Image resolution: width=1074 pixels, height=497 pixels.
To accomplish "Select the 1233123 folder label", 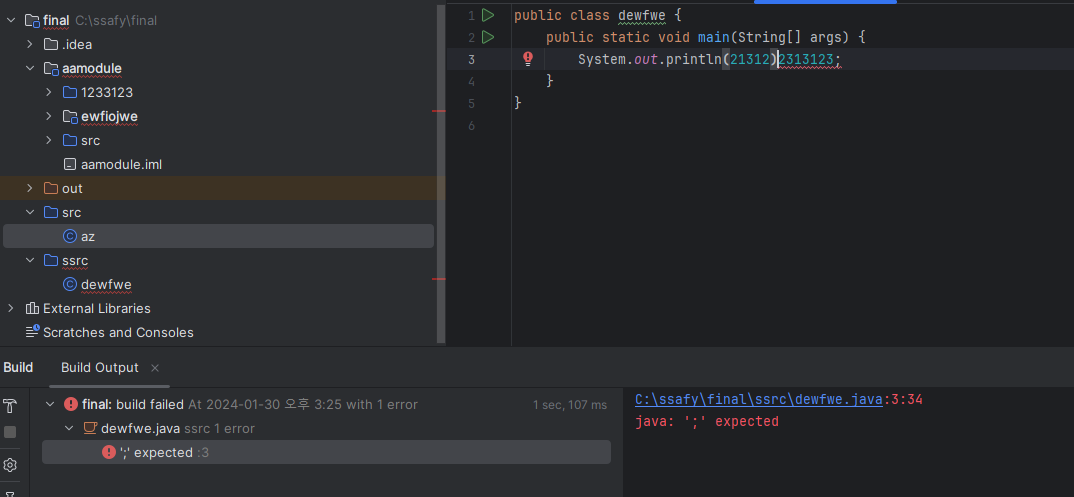I will (107, 92).
